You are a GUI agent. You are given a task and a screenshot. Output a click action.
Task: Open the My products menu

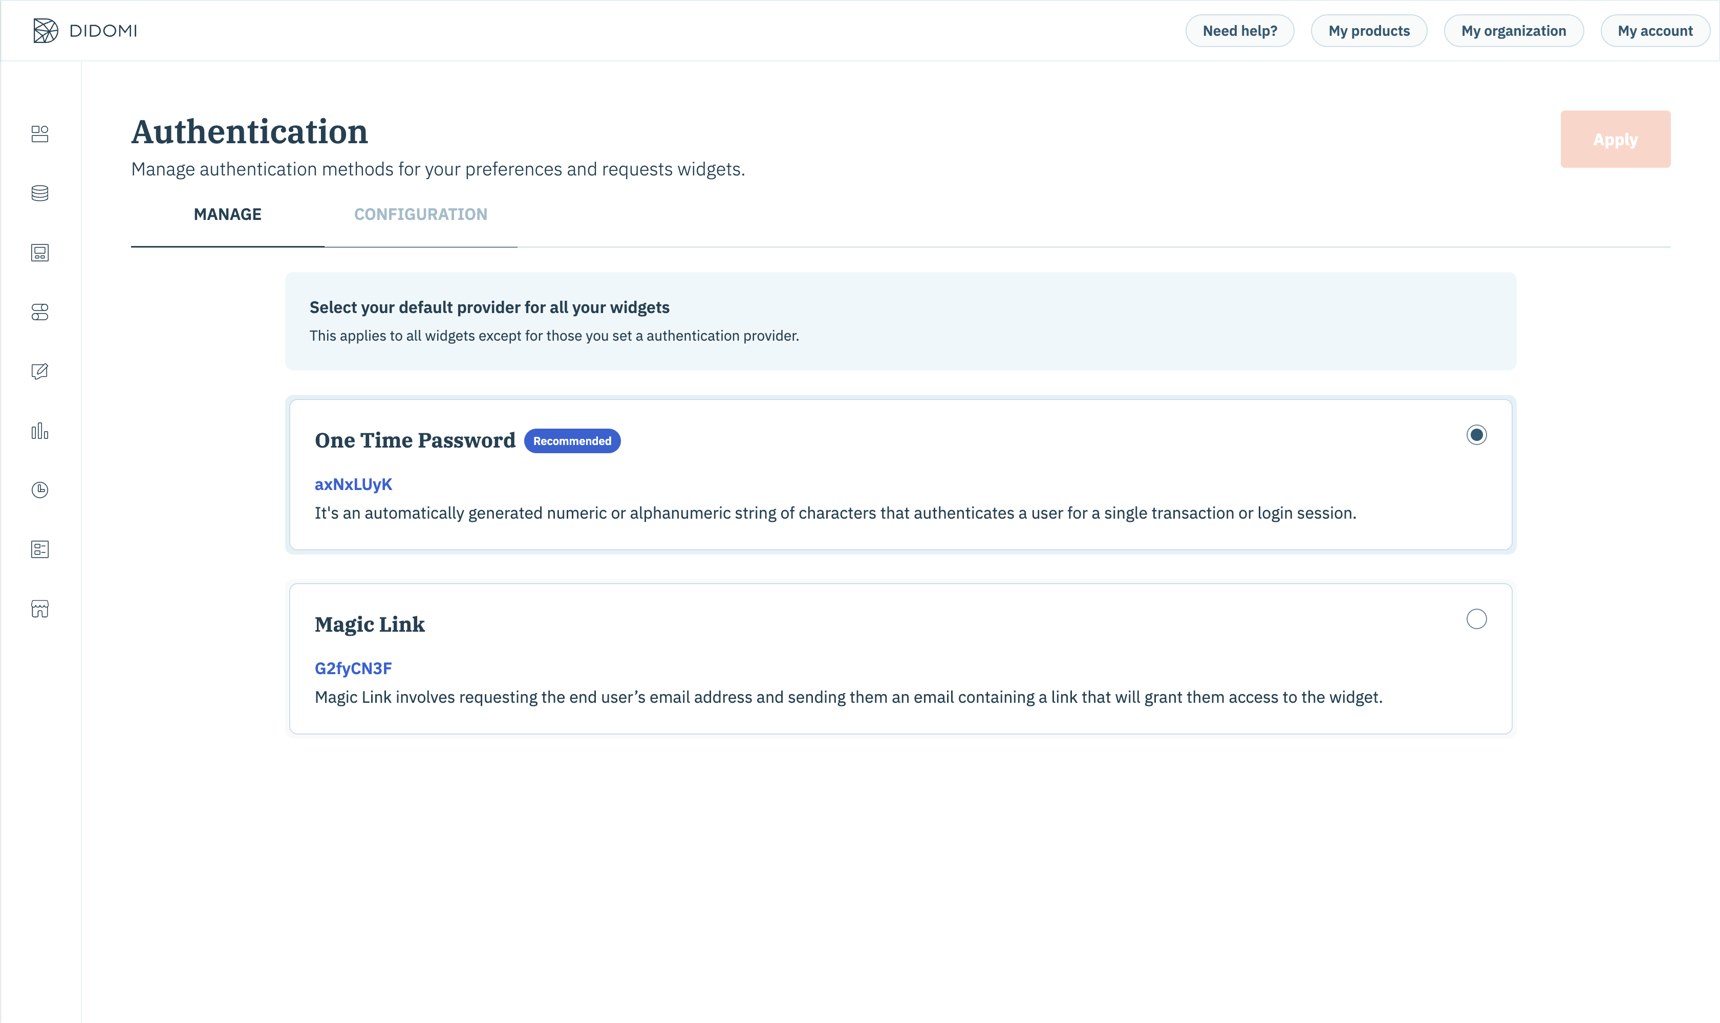point(1369,31)
